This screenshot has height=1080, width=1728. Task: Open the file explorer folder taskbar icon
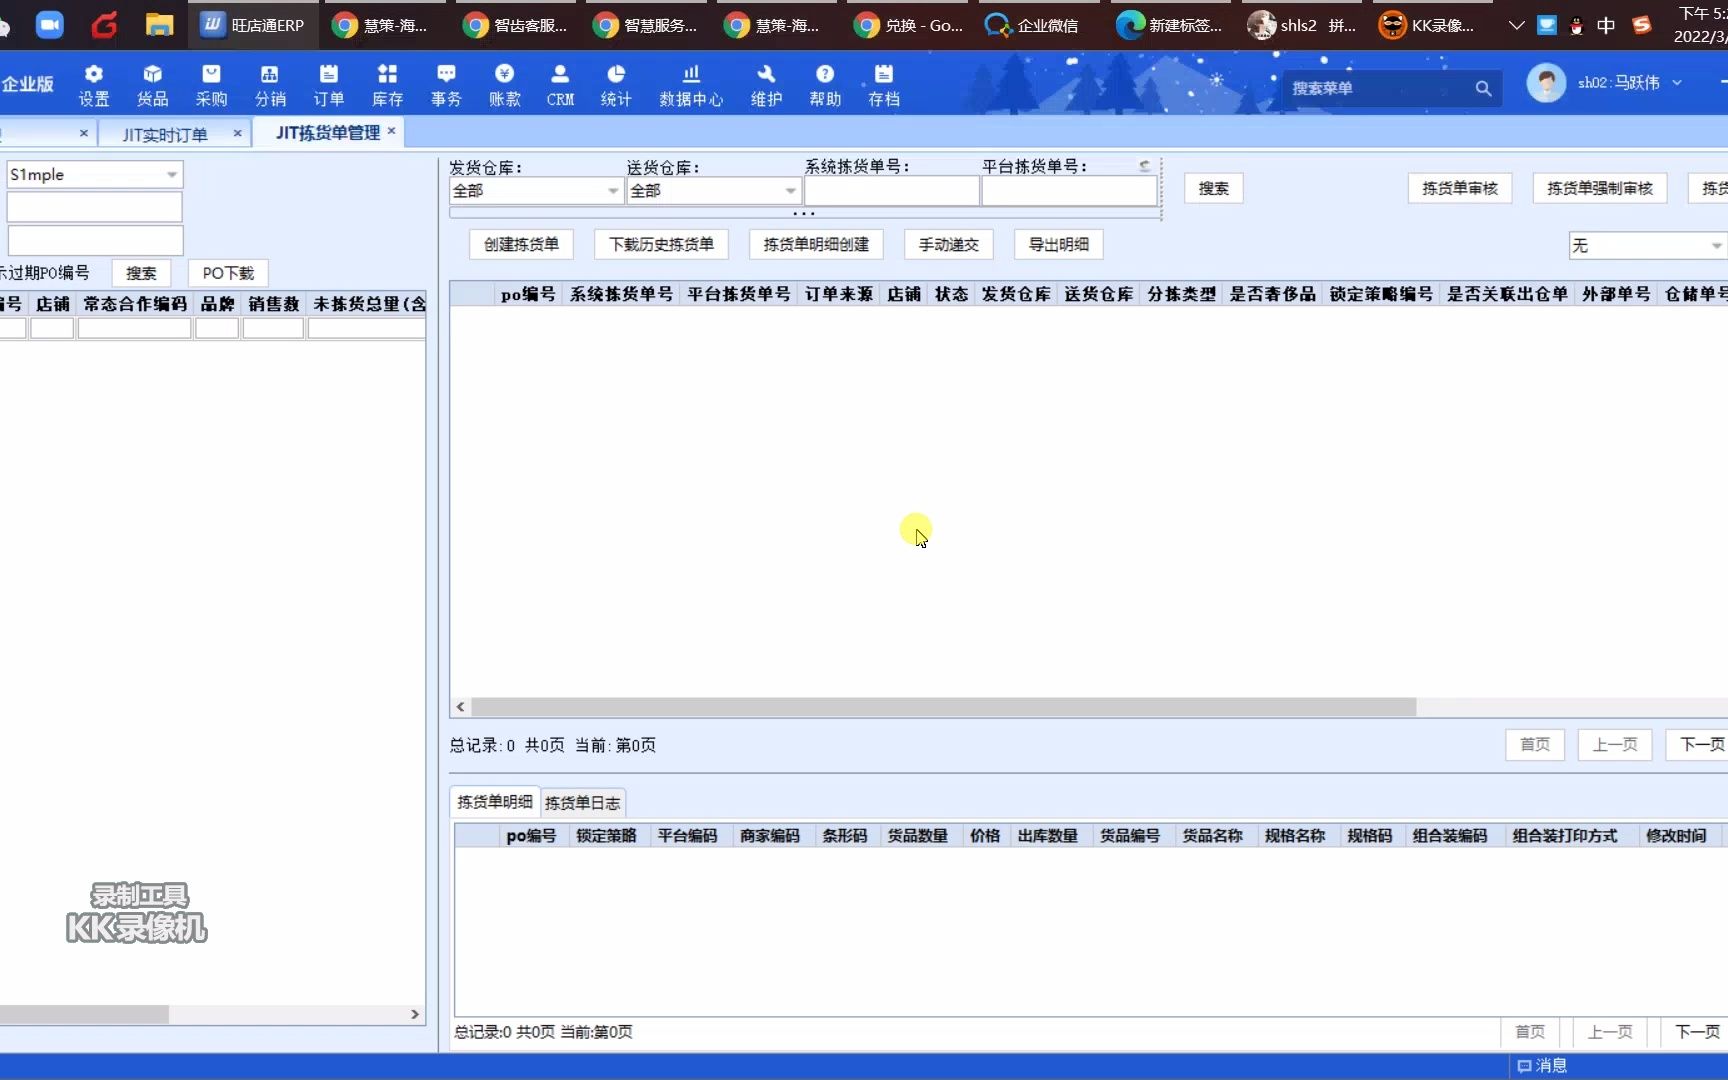tap(159, 25)
